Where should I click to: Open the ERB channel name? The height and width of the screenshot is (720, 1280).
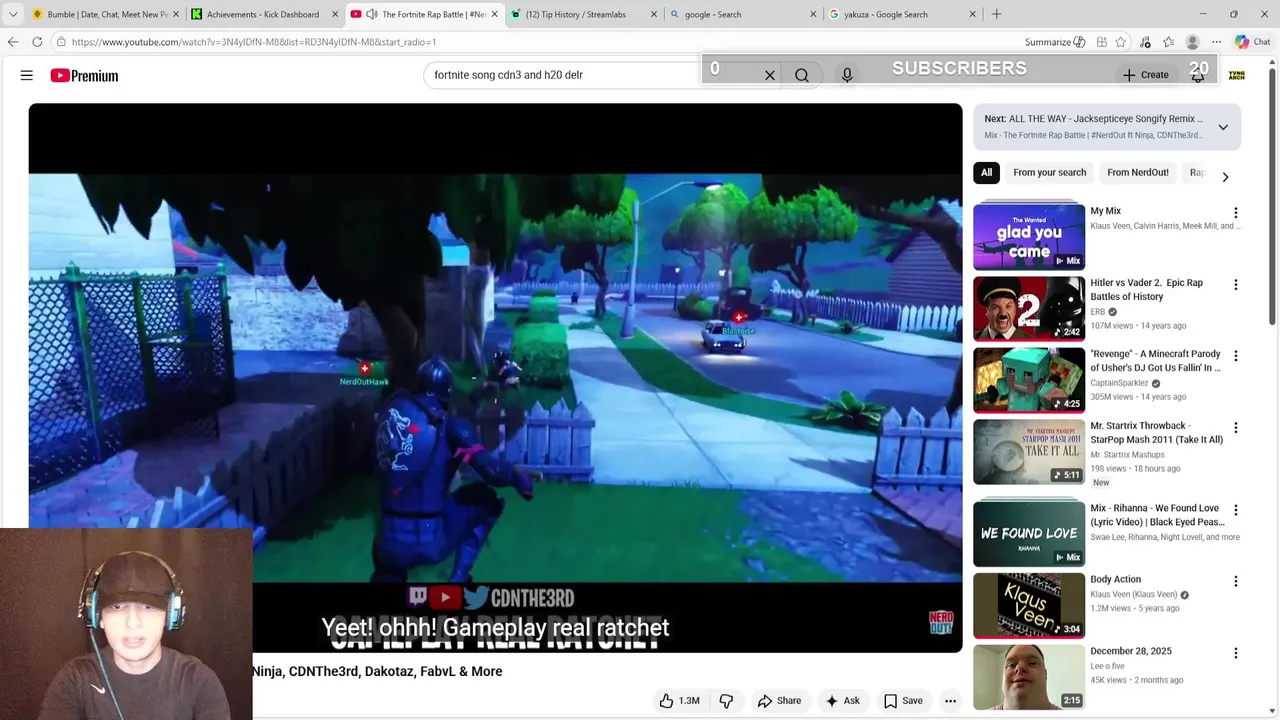coord(1097,312)
